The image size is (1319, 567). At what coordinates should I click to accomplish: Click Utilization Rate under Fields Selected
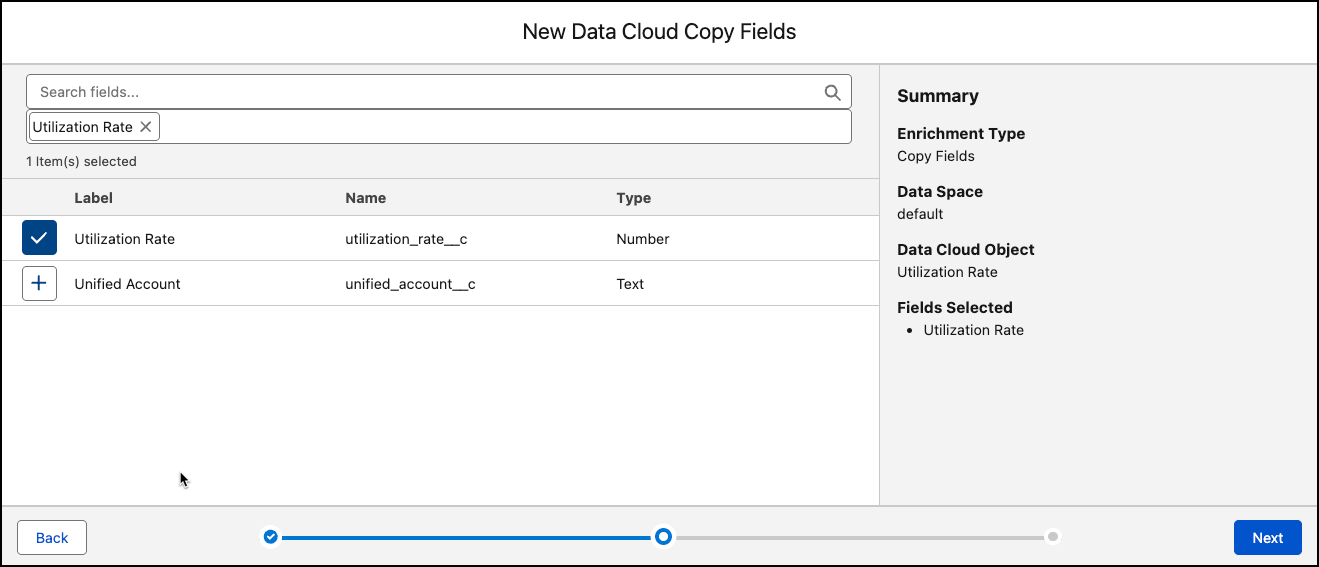click(973, 330)
